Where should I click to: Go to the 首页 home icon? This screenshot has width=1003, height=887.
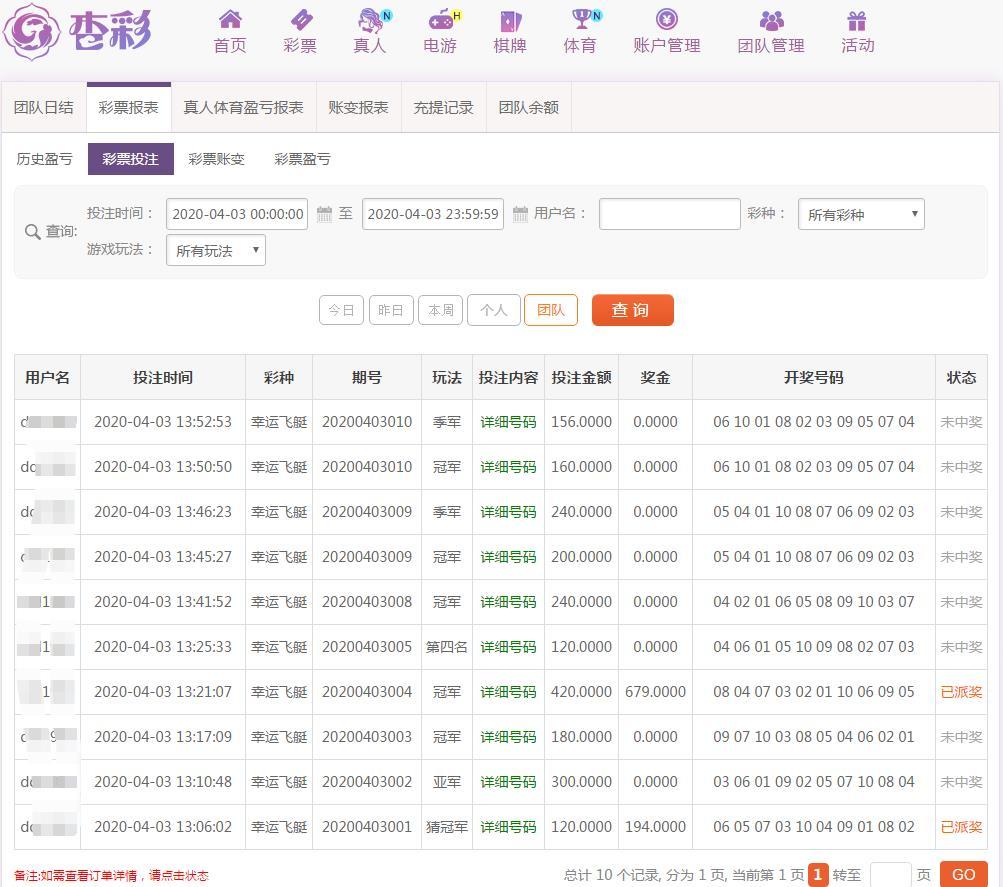(x=230, y=20)
